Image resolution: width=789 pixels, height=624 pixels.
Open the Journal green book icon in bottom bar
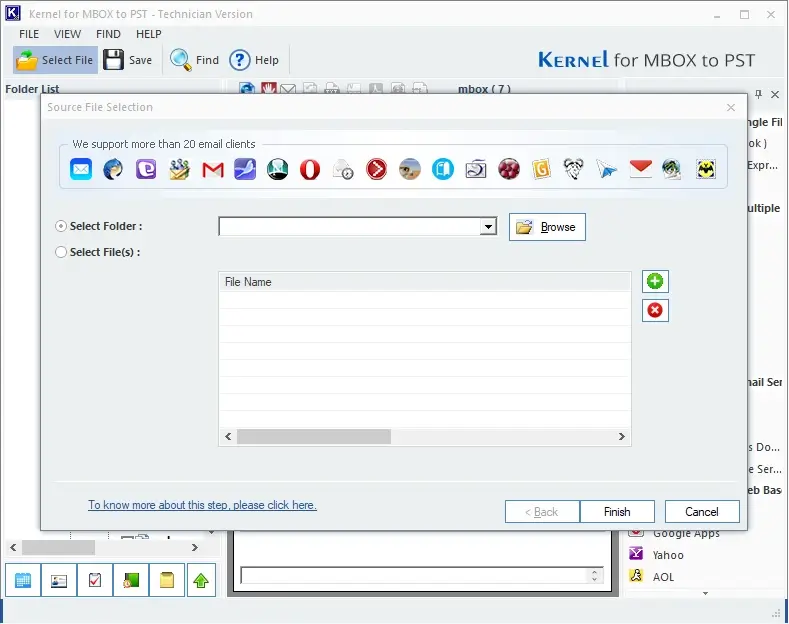(x=131, y=580)
